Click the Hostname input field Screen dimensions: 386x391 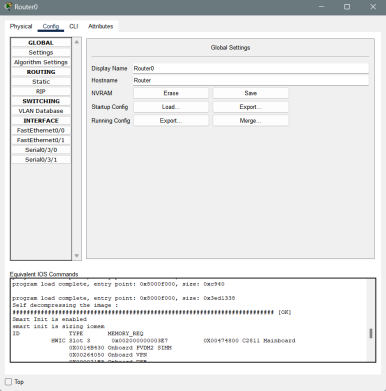pos(251,80)
